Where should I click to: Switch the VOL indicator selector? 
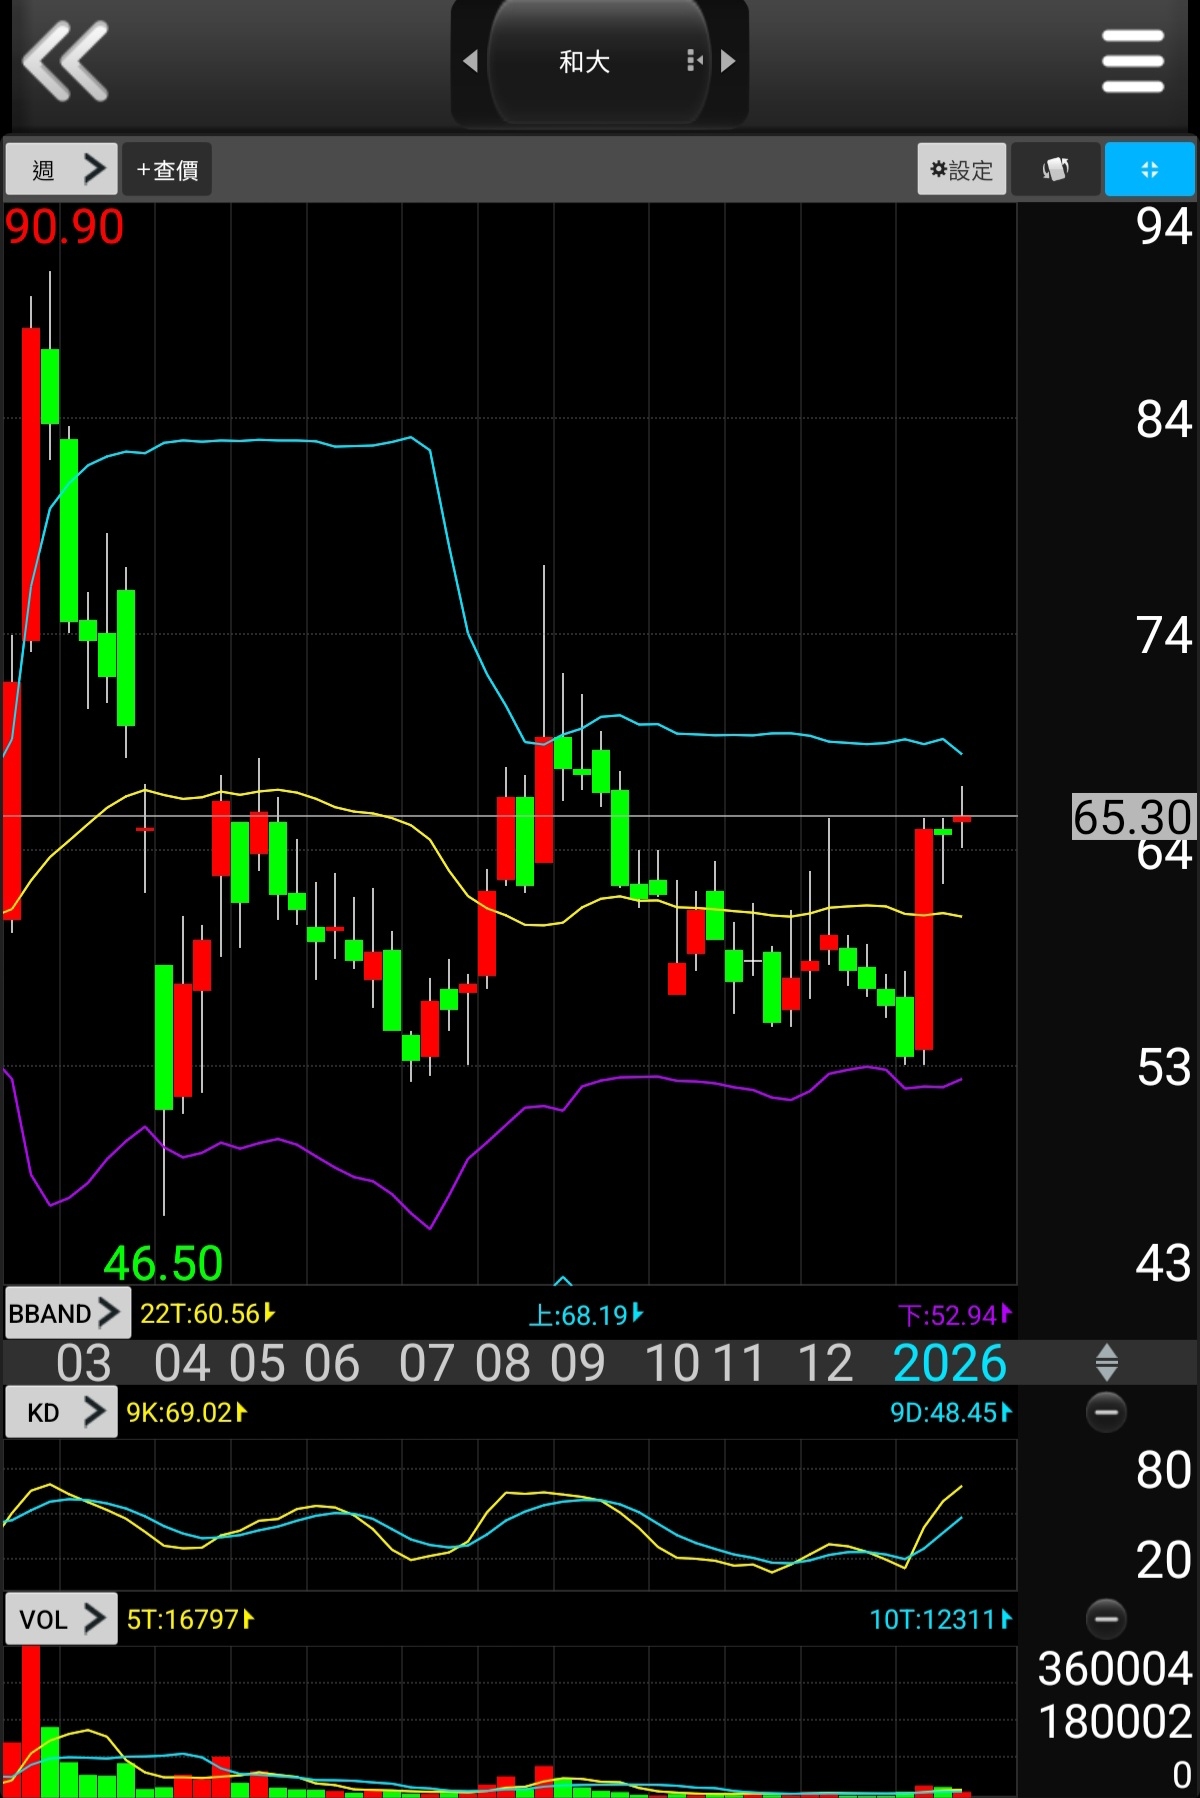point(61,1618)
